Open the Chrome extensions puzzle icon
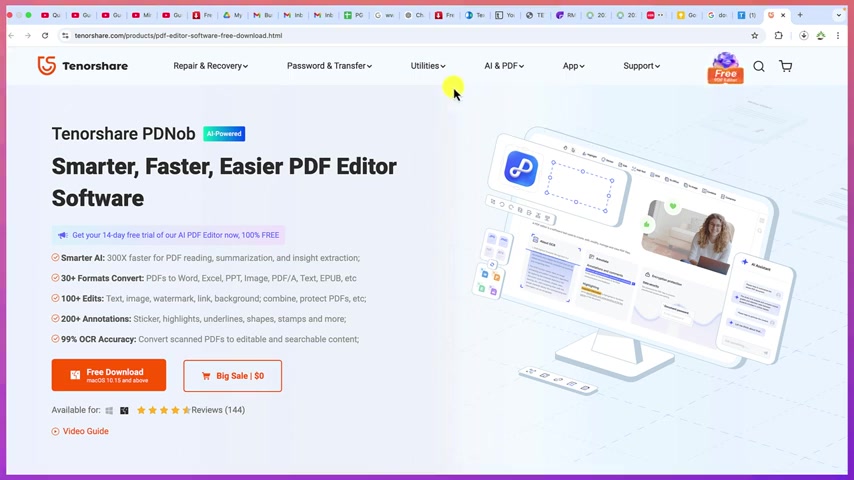 778,35
